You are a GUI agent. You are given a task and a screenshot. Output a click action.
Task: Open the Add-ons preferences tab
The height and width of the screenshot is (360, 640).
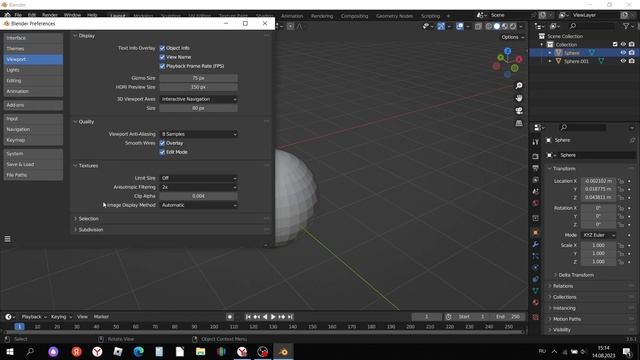[33, 105]
